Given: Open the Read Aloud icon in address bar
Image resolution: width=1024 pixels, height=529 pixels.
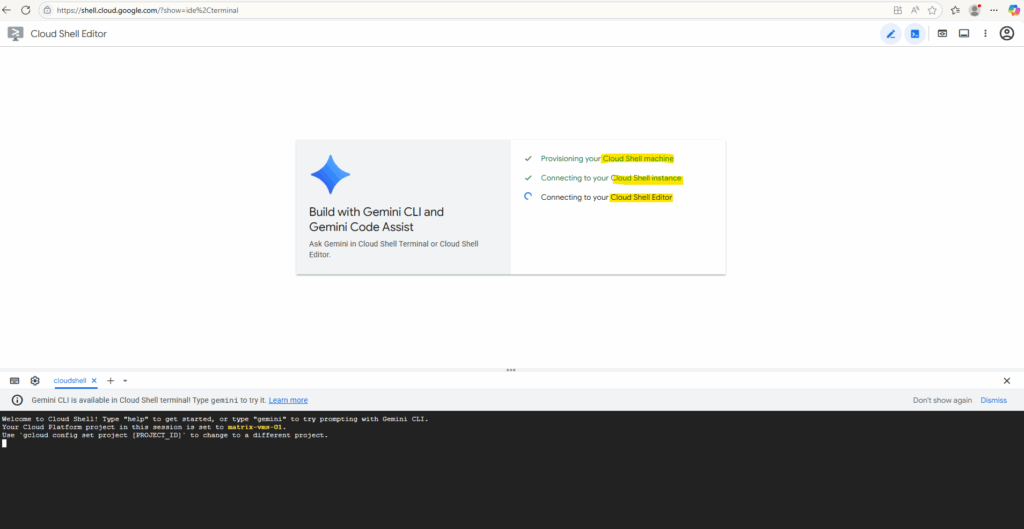Looking at the screenshot, I should coord(916,10).
